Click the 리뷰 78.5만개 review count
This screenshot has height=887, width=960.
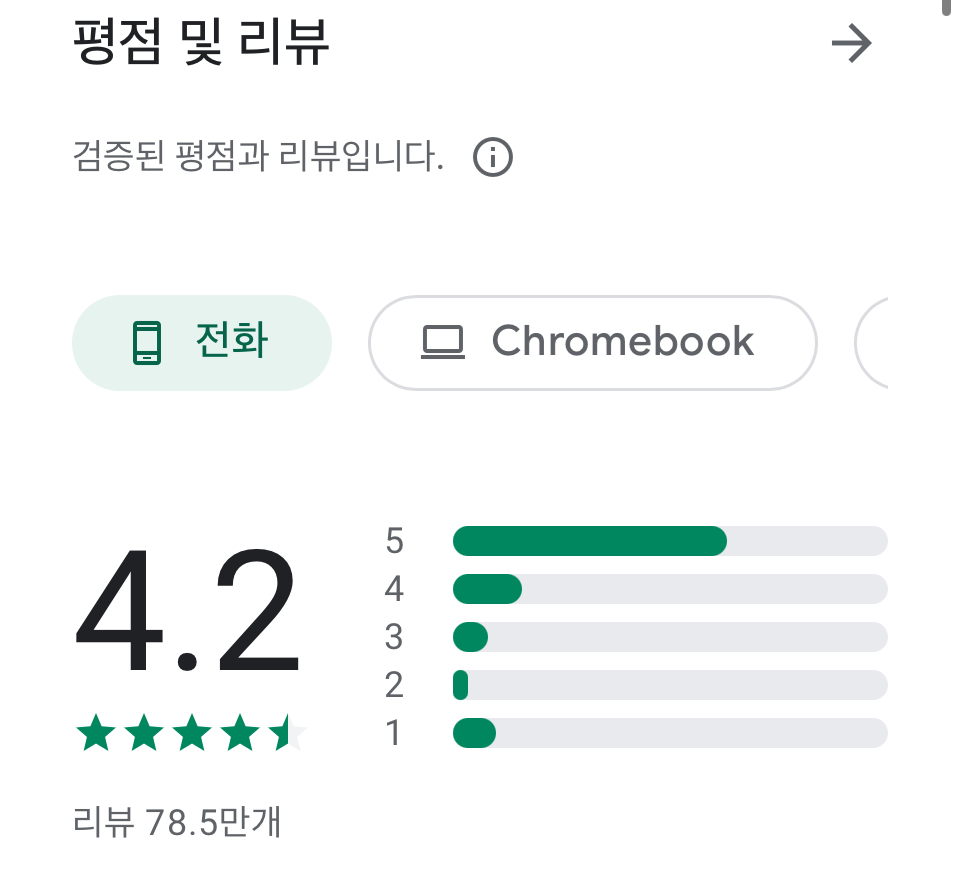pos(176,822)
